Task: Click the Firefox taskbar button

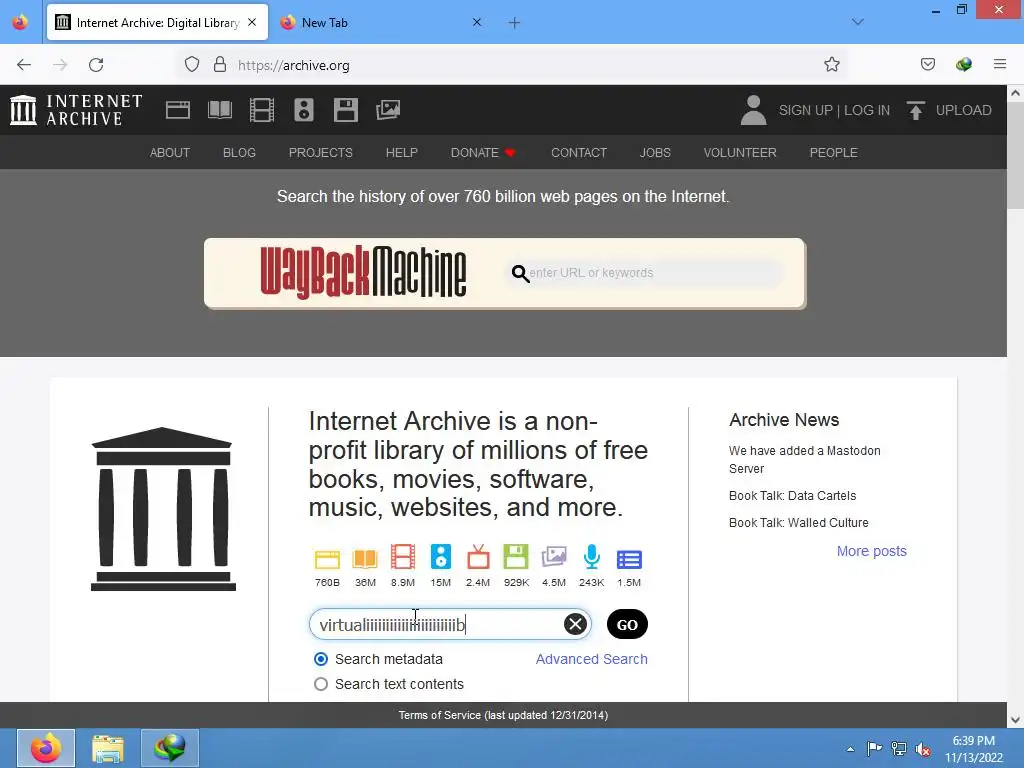Action: click(x=46, y=748)
